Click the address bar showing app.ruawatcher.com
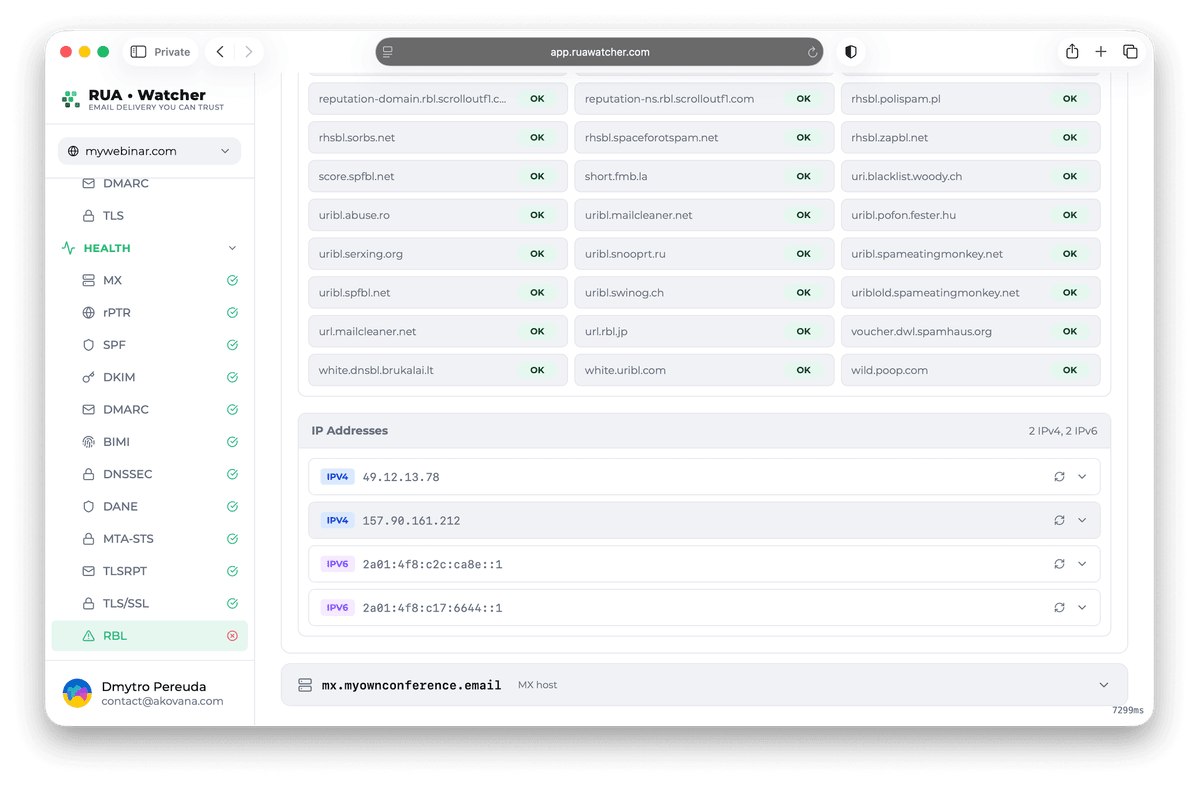This screenshot has height=786, width=1199. [x=600, y=51]
